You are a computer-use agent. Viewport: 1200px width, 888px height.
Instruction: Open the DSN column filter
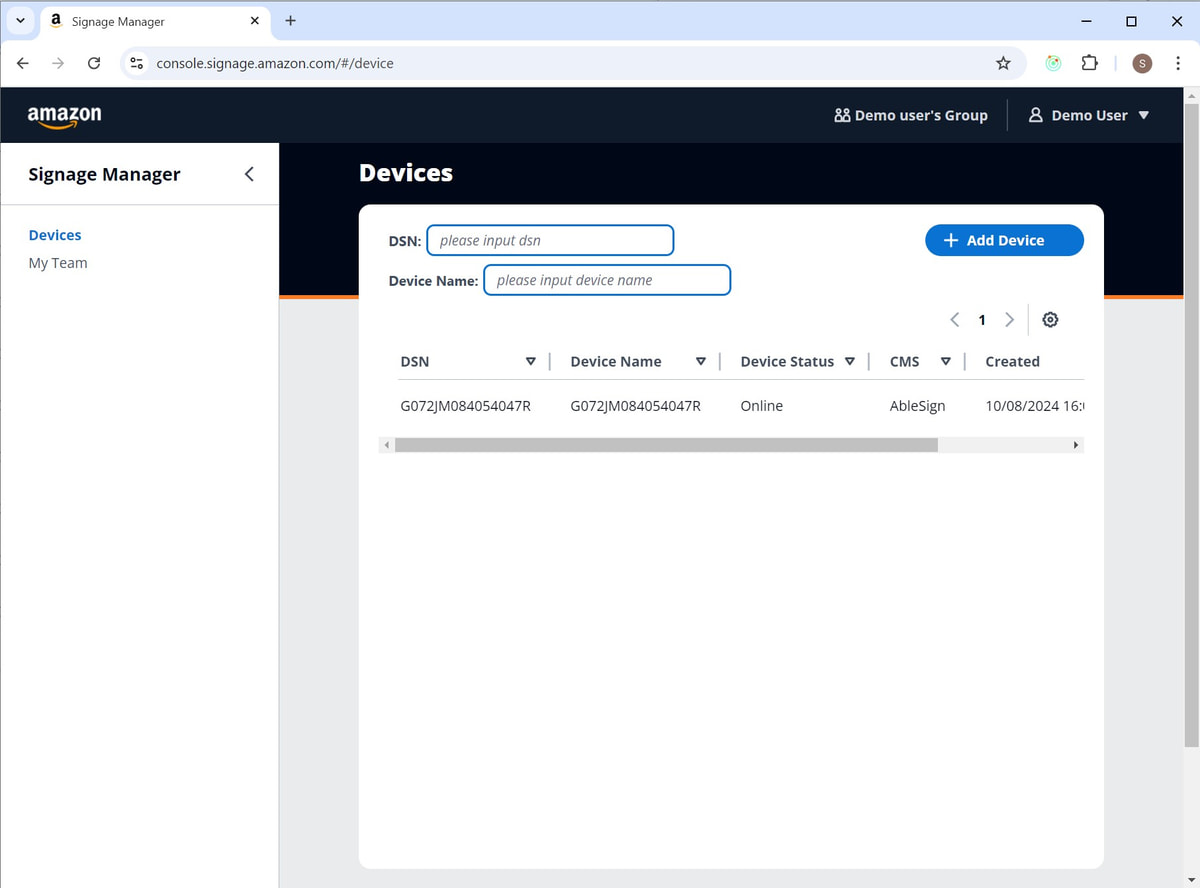[530, 362]
